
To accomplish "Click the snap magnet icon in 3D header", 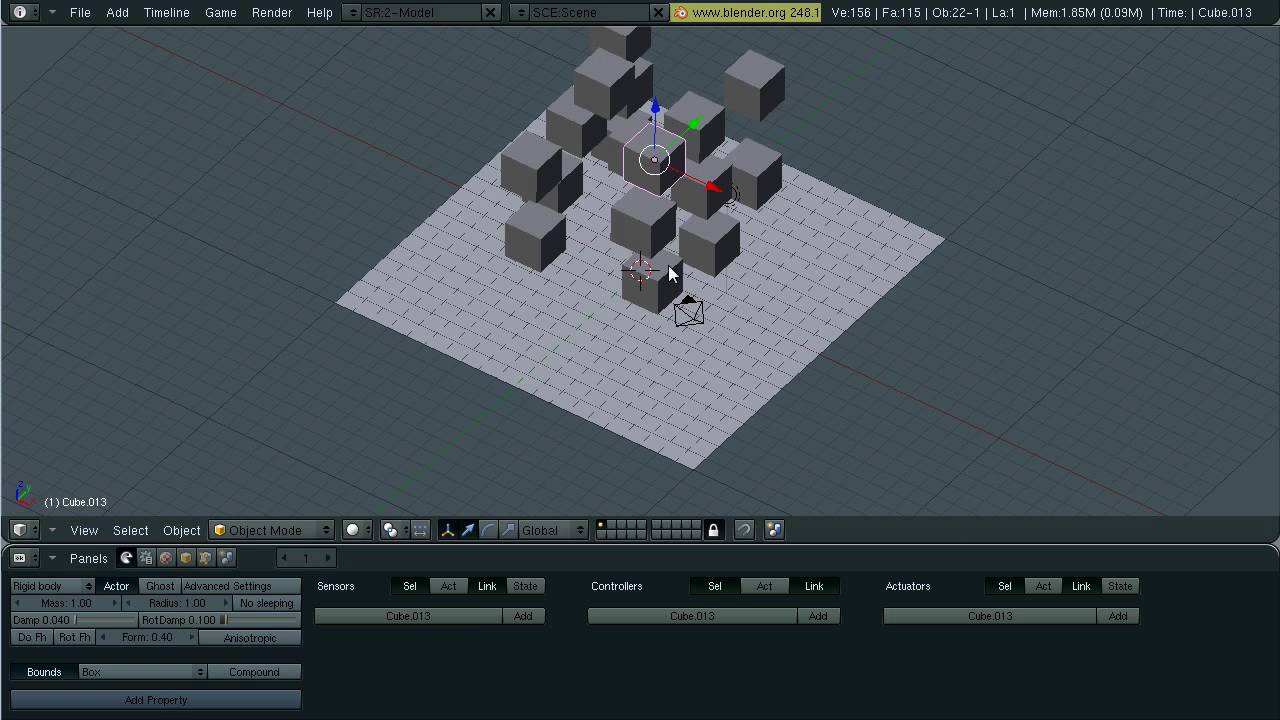I will pos(744,530).
